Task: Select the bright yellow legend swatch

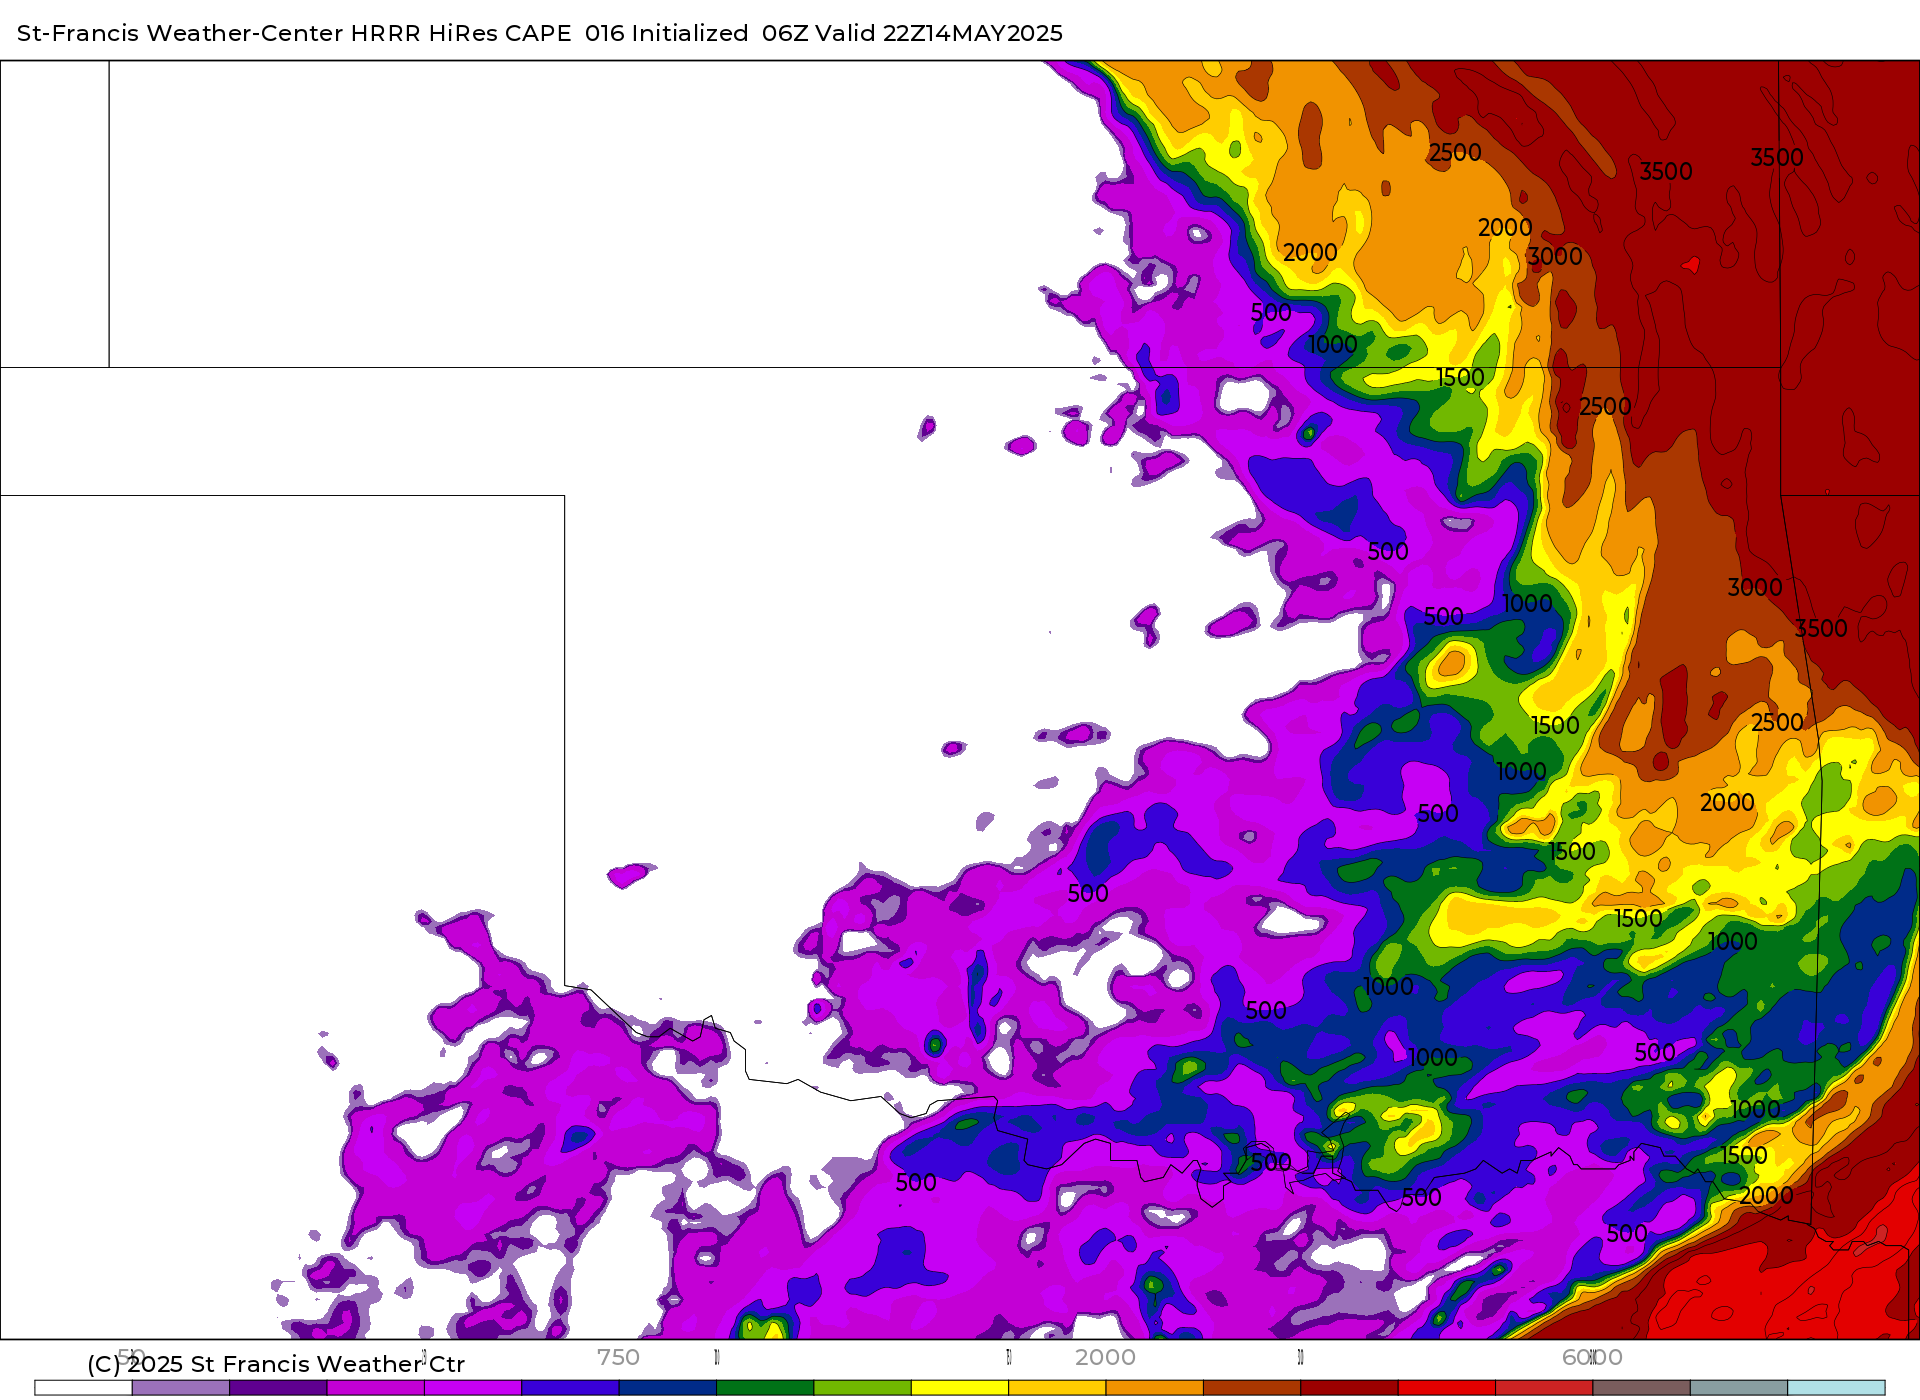Action: pos(960,1388)
